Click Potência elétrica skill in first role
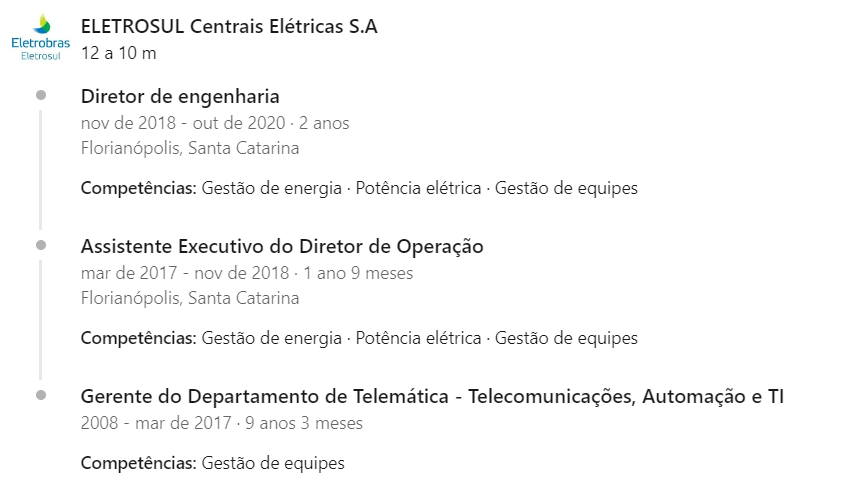Image resolution: width=850 pixels, height=490 pixels. 418,188
